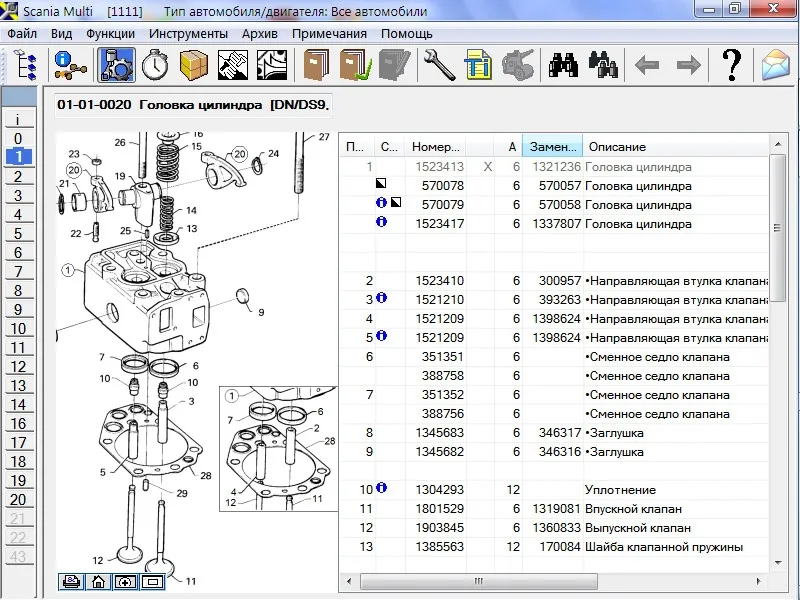Open the Помощь menu
Screen dimensions: 800x600
tap(407, 34)
